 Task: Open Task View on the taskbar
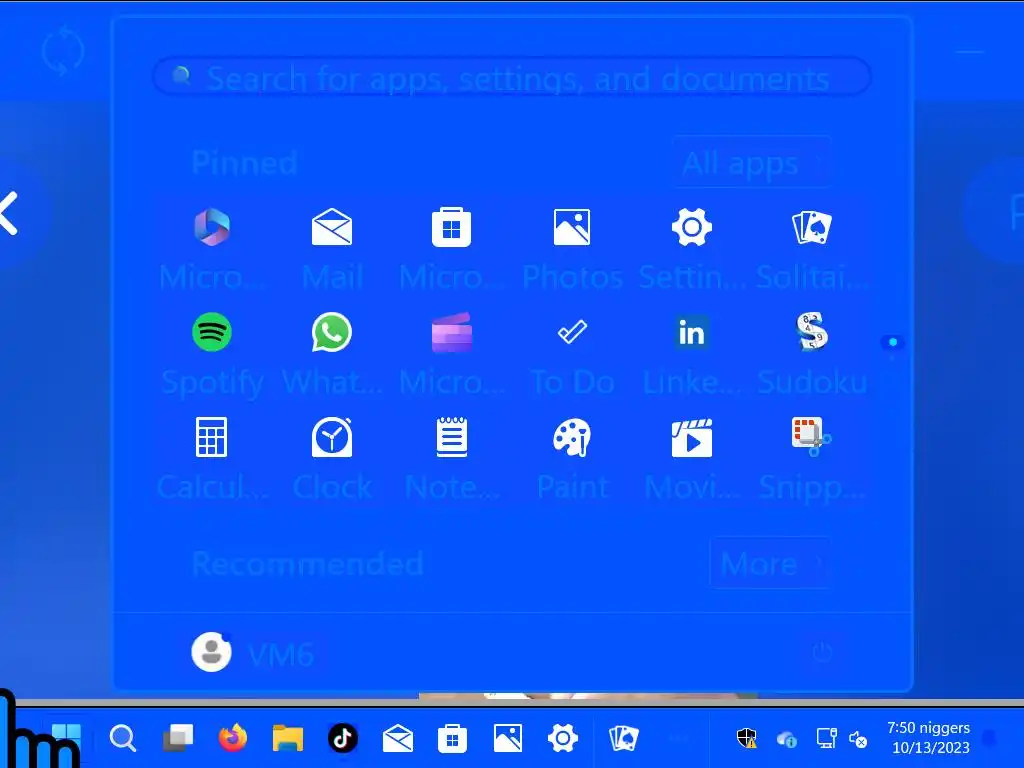pos(178,739)
